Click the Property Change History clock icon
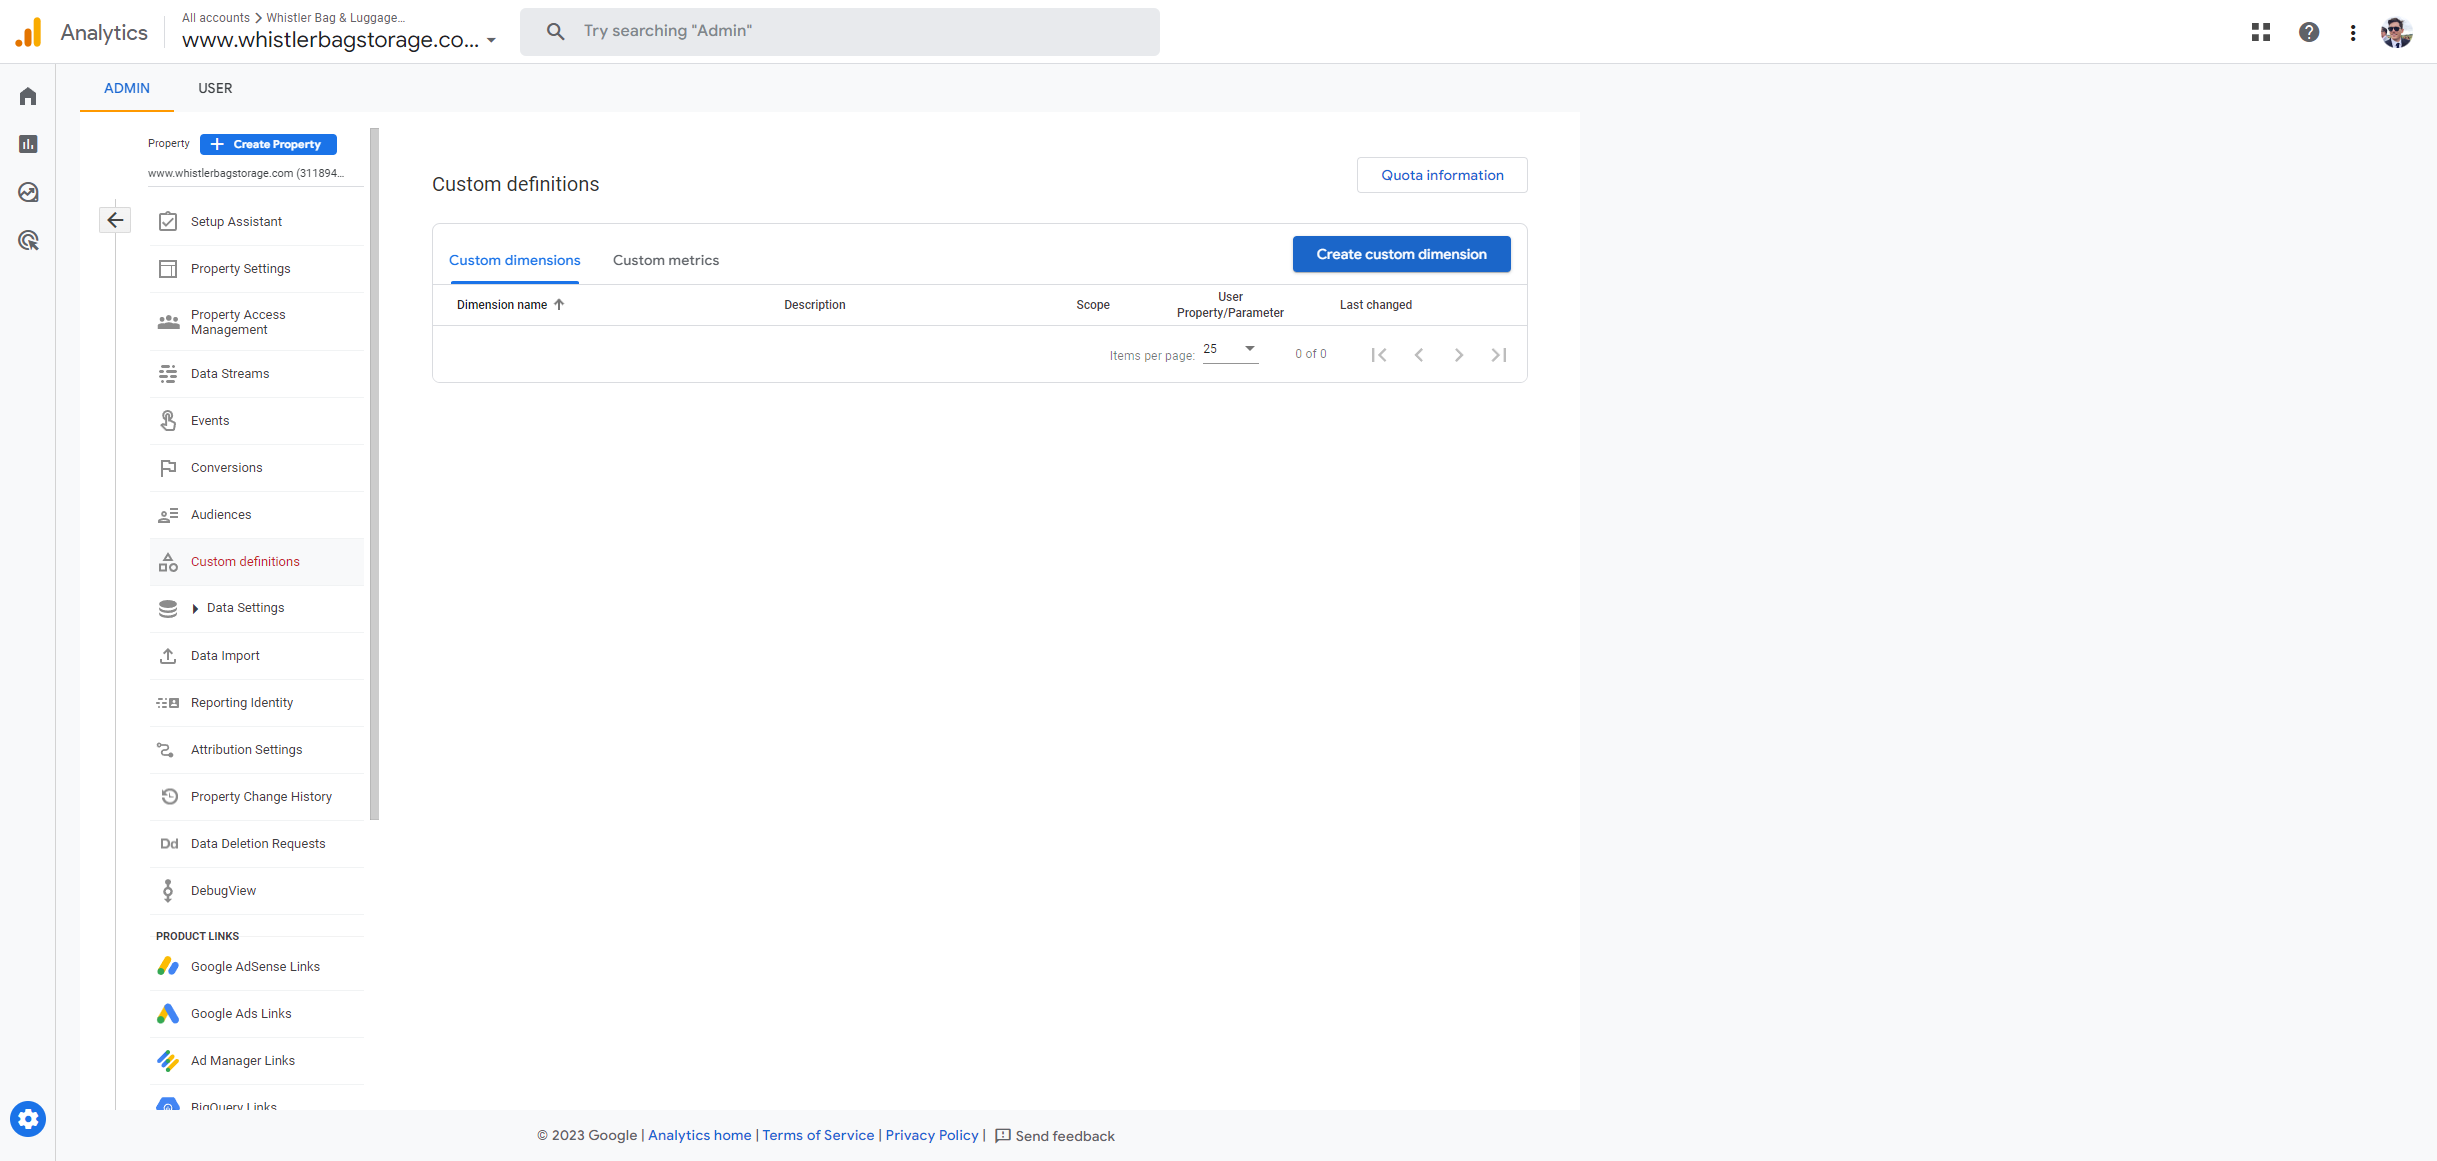2437x1161 pixels. click(x=169, y=797)
